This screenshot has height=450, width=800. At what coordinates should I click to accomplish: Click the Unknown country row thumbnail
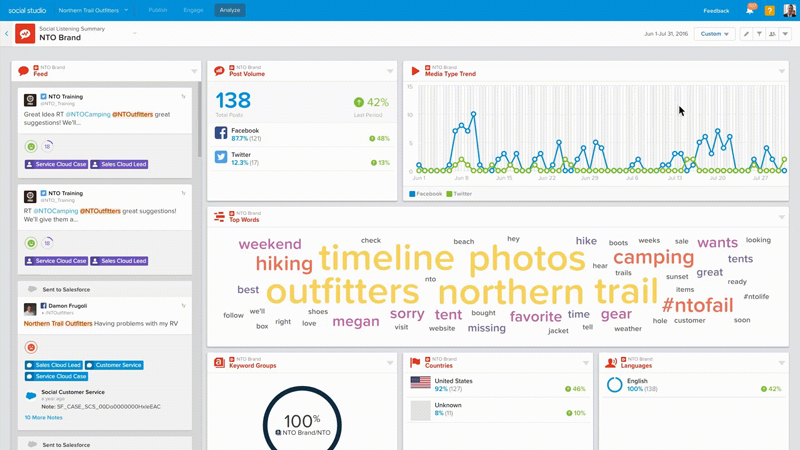pos(420,410)
